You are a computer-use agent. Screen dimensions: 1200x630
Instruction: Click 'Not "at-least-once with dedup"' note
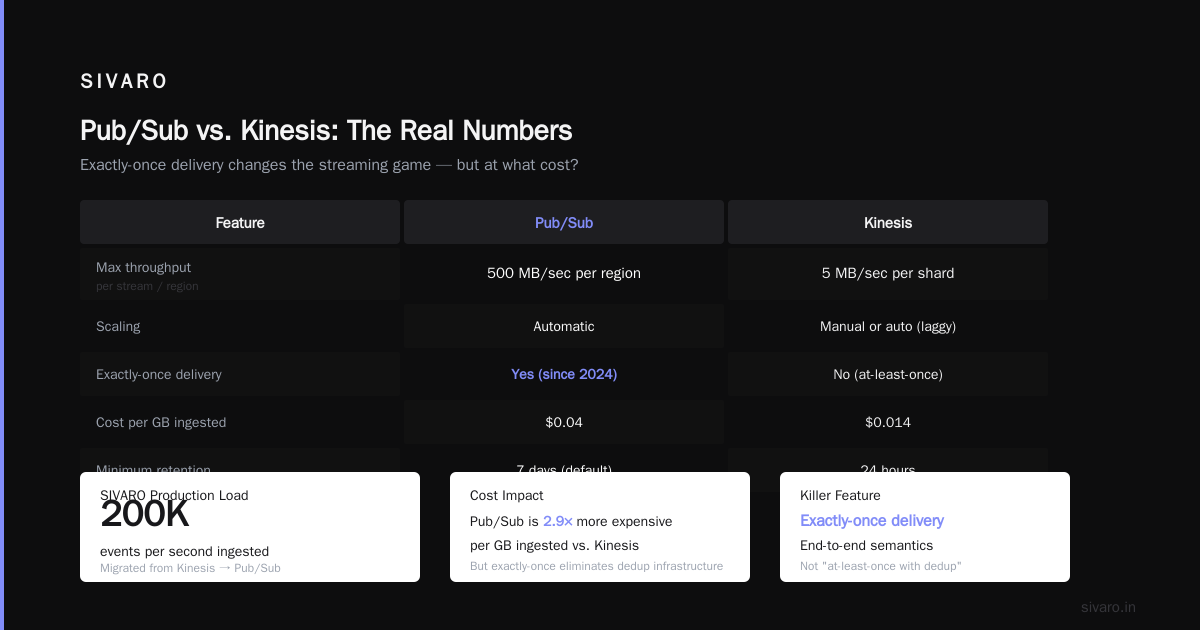880,566
